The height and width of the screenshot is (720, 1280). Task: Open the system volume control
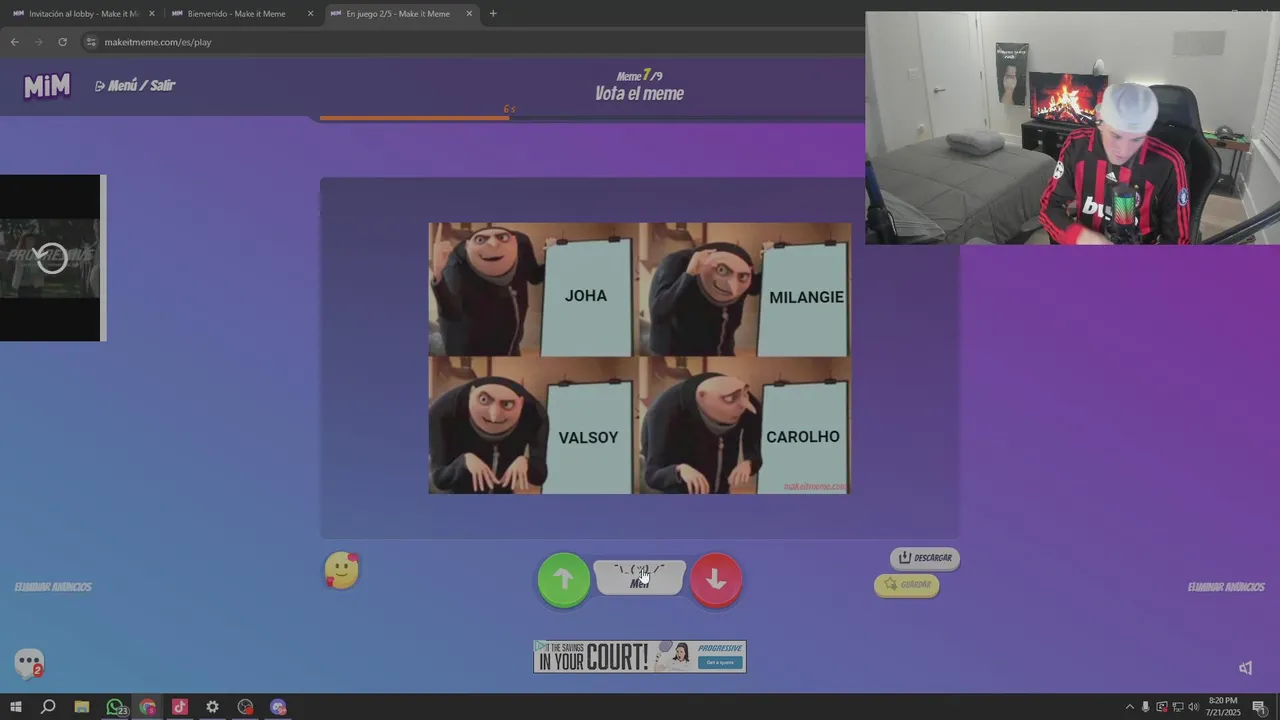(1193, 707)
